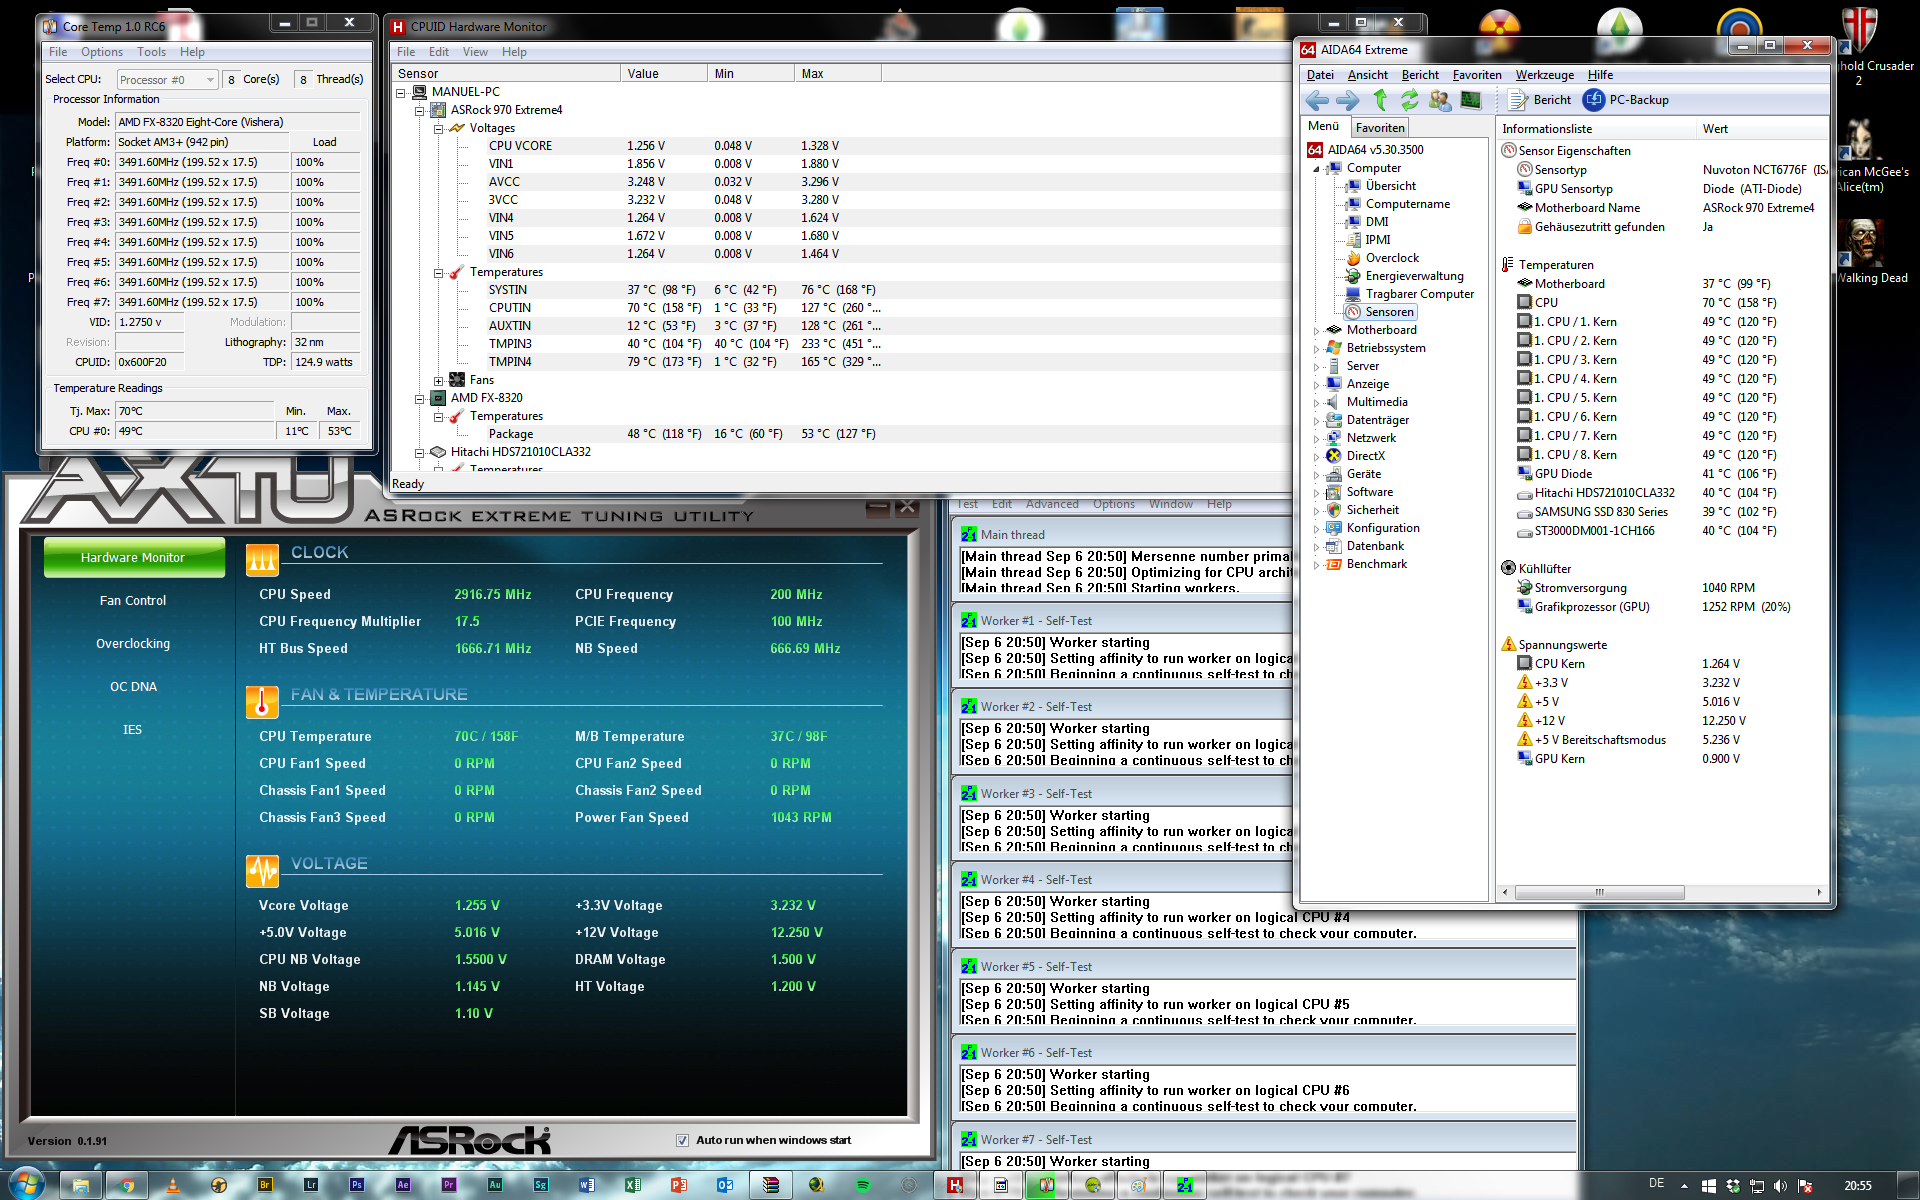Click the Fan Control button in AXTU

click(133, 601)
